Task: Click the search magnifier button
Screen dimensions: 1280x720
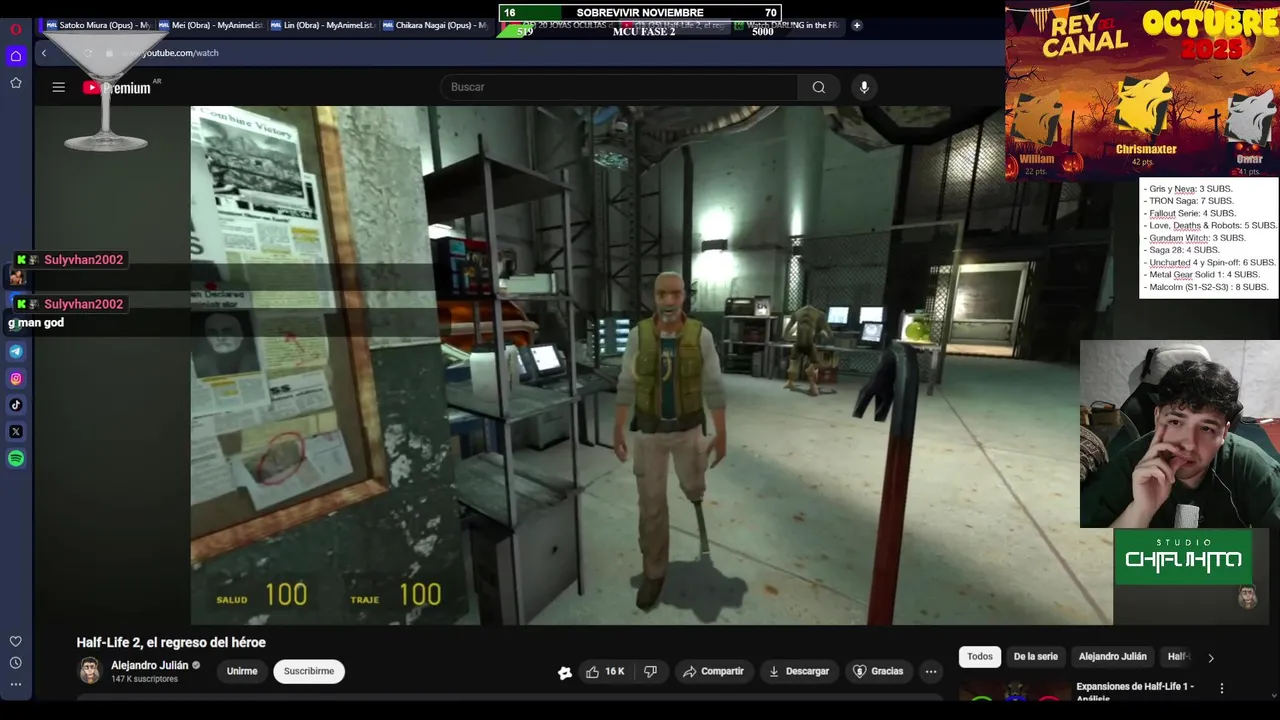Action: (819, 87)
